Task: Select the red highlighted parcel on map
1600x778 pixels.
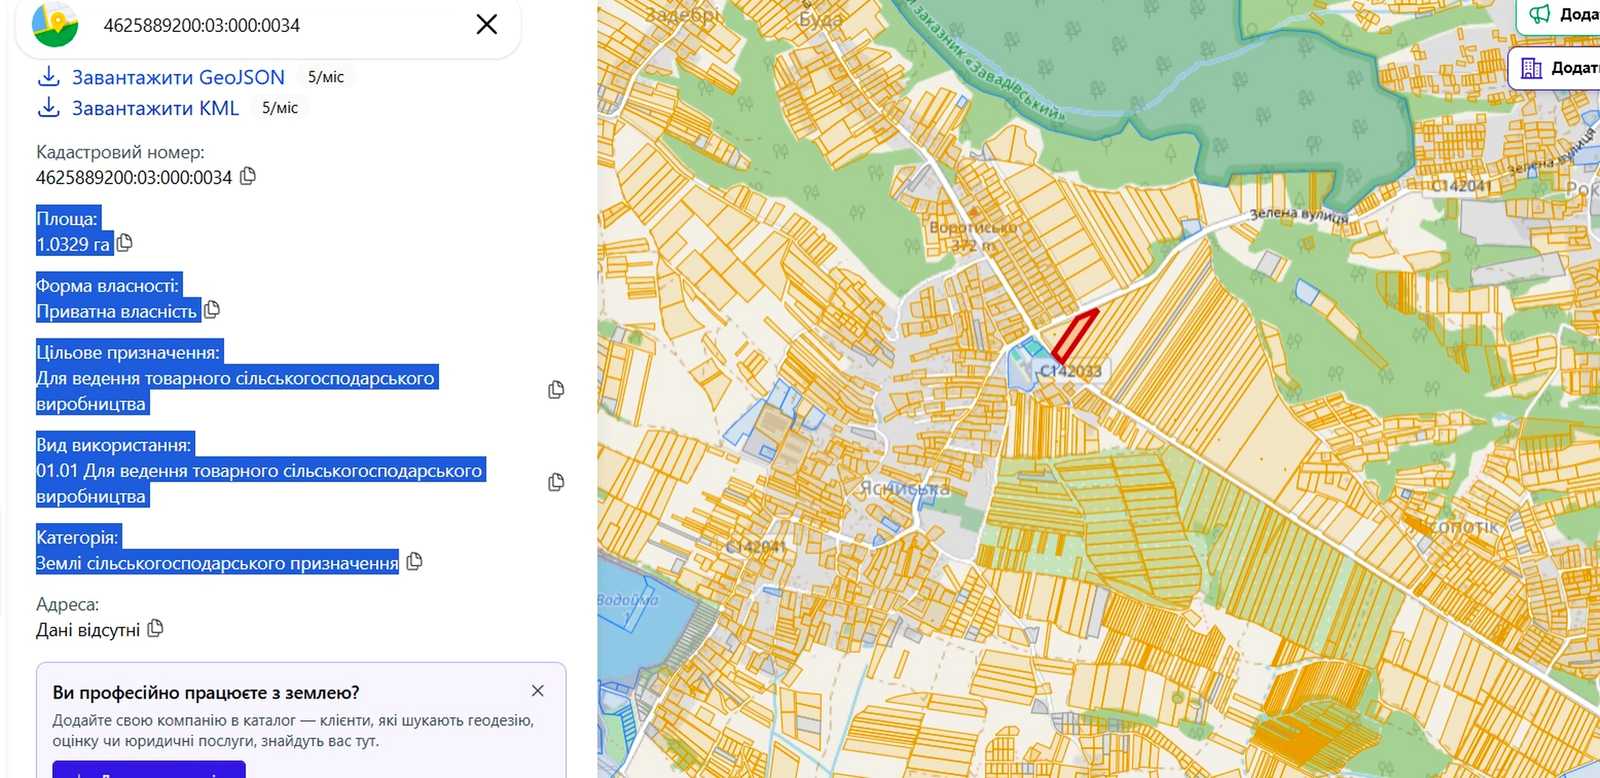Action: 1074,335
